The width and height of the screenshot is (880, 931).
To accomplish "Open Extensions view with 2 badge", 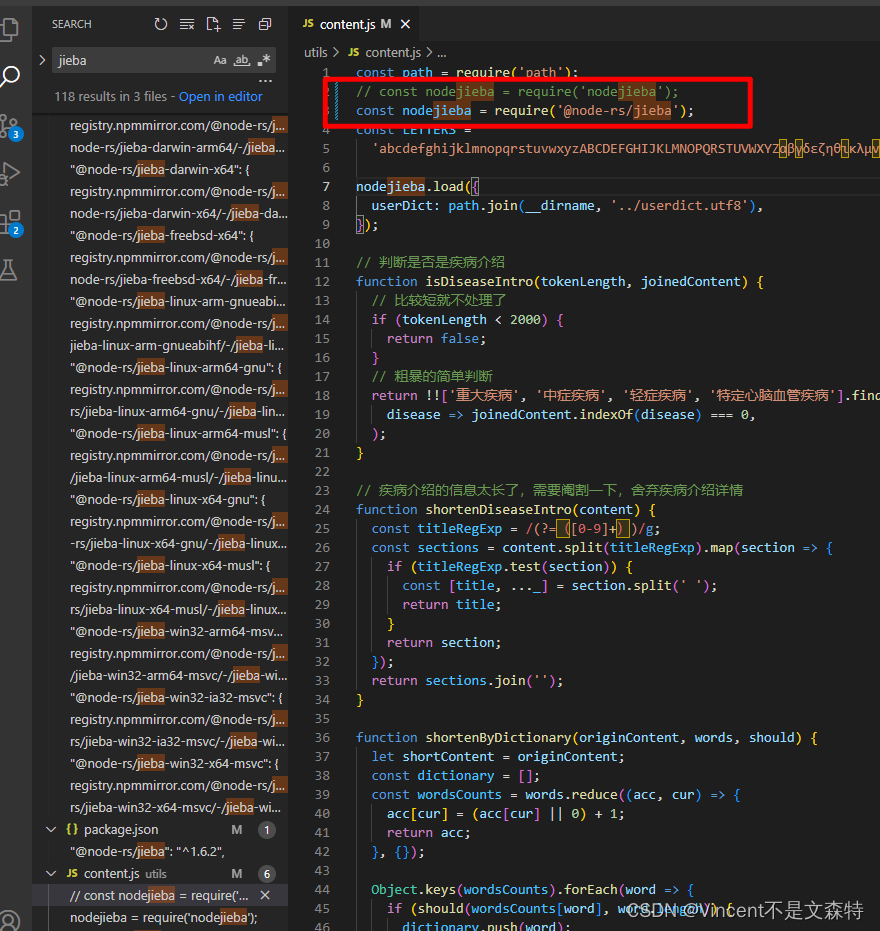I will pos(11,223).
